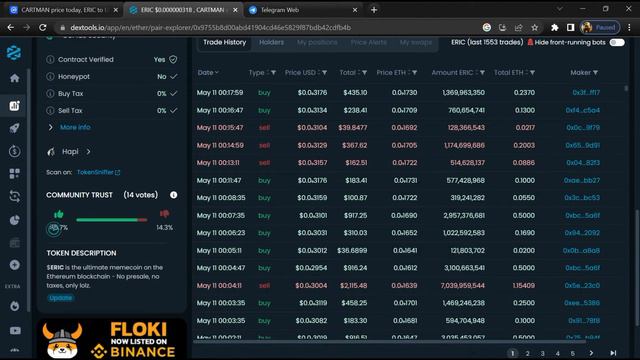This screenshot has height=360, width=640.
Task: Switch to My swaps tab
Action: pyautogui.click(x=416, y=42)
